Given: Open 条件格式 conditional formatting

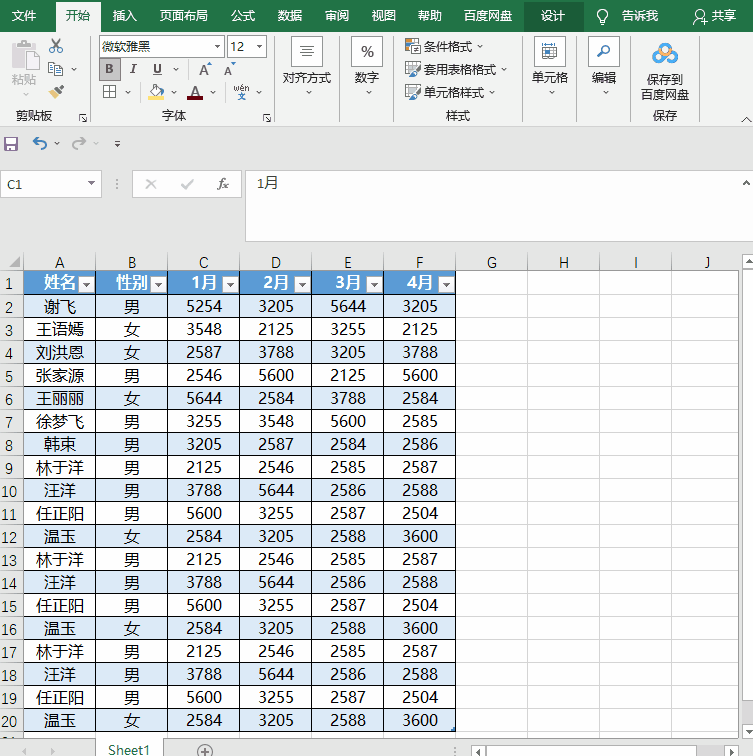Looking at the screenshot, I should coord(444,46).
